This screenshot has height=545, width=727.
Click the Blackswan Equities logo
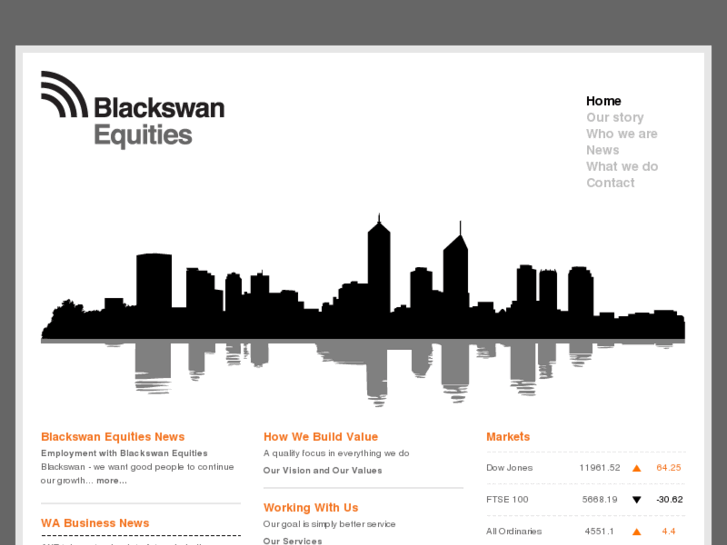pos(133,110)
